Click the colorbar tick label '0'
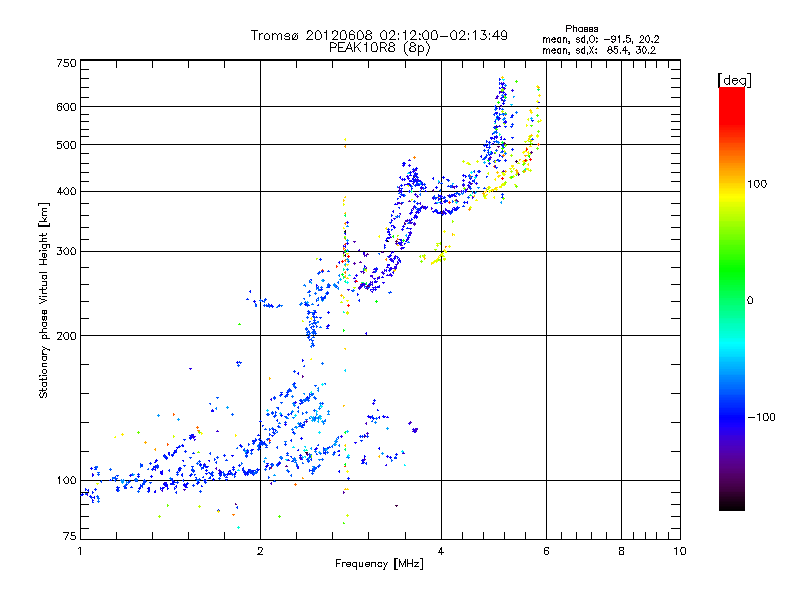800x600 pixels. pos(750,300)
